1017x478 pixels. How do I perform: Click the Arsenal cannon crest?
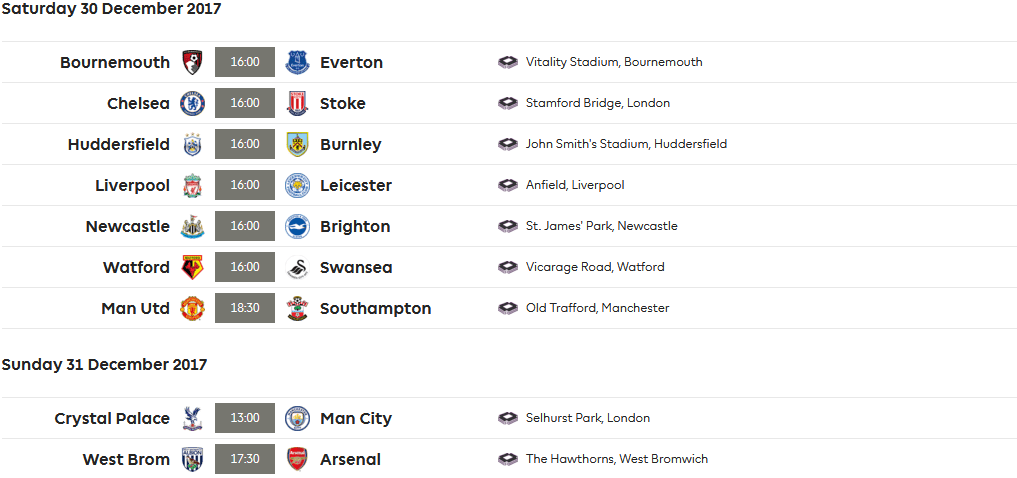(297, 459)
